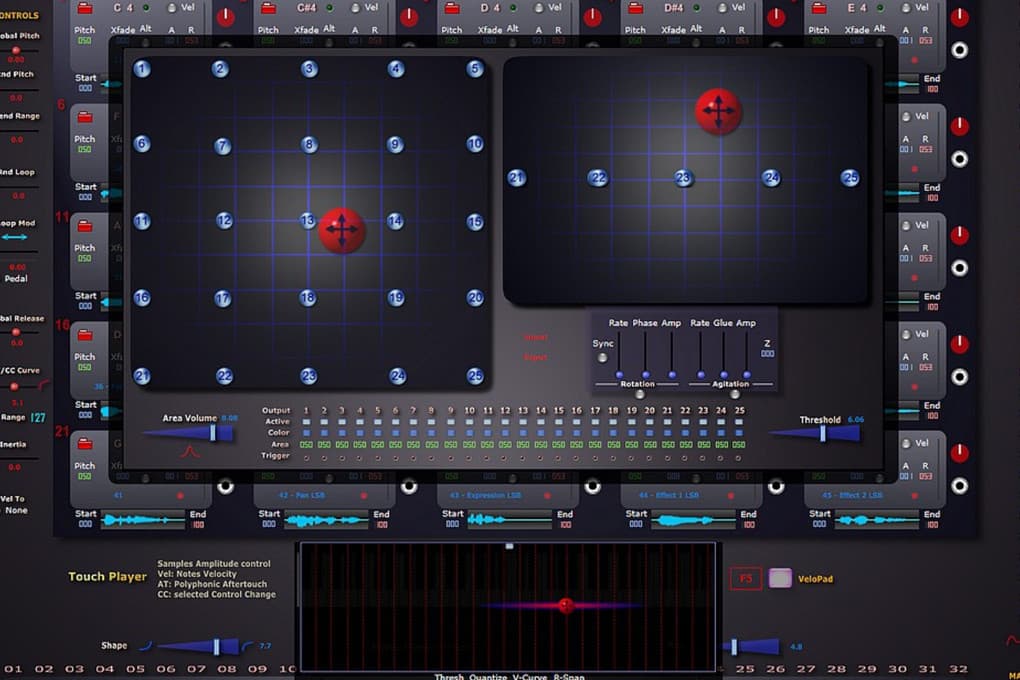
Task: Click the red F5 button
Action: point(745,578)
